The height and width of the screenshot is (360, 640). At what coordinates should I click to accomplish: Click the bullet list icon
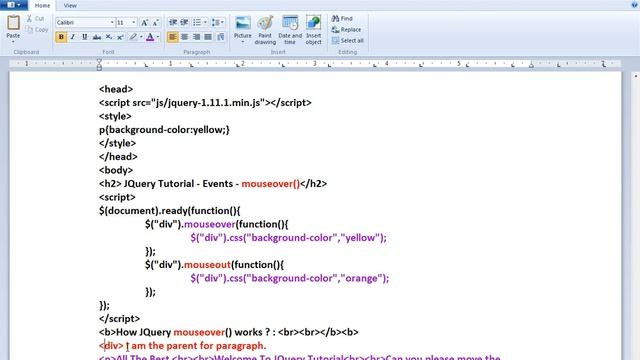[x=197, y=22]
